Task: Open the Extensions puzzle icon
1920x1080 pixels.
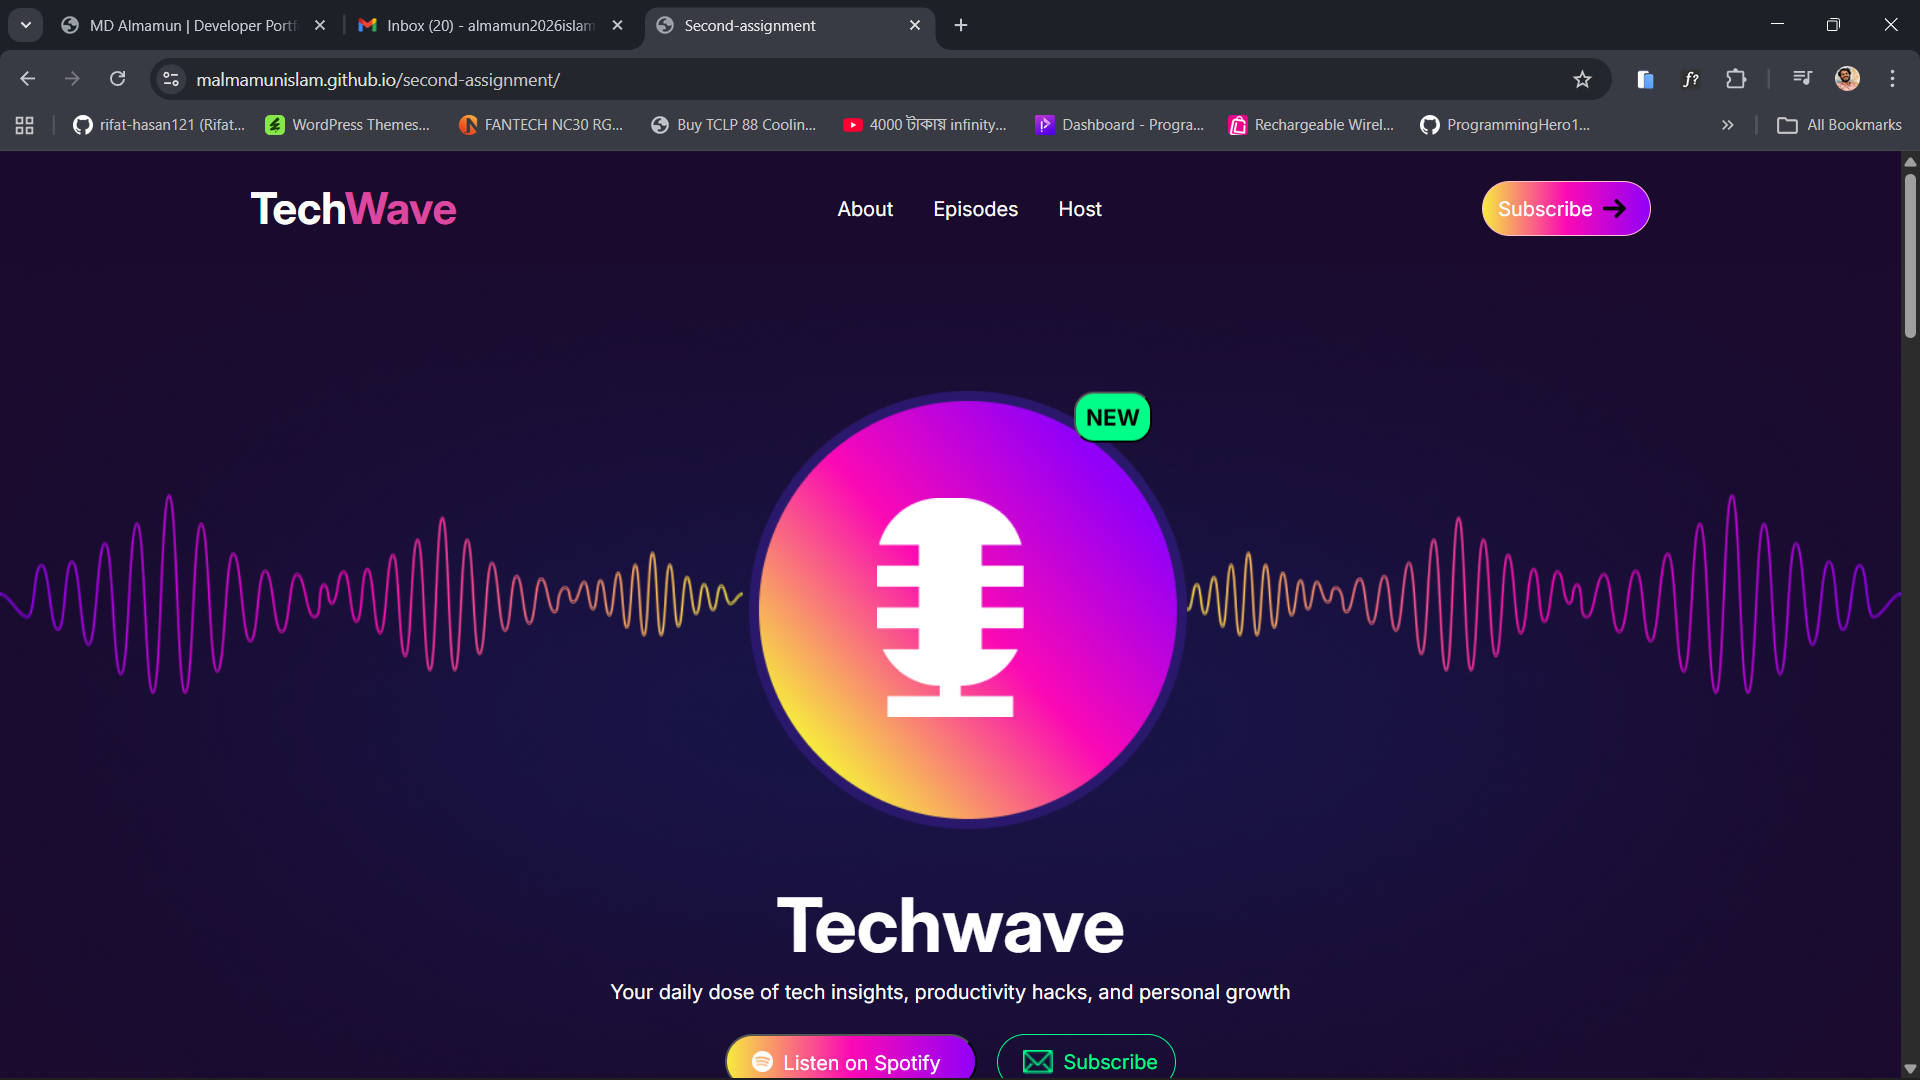Action: pos(1736,79)
